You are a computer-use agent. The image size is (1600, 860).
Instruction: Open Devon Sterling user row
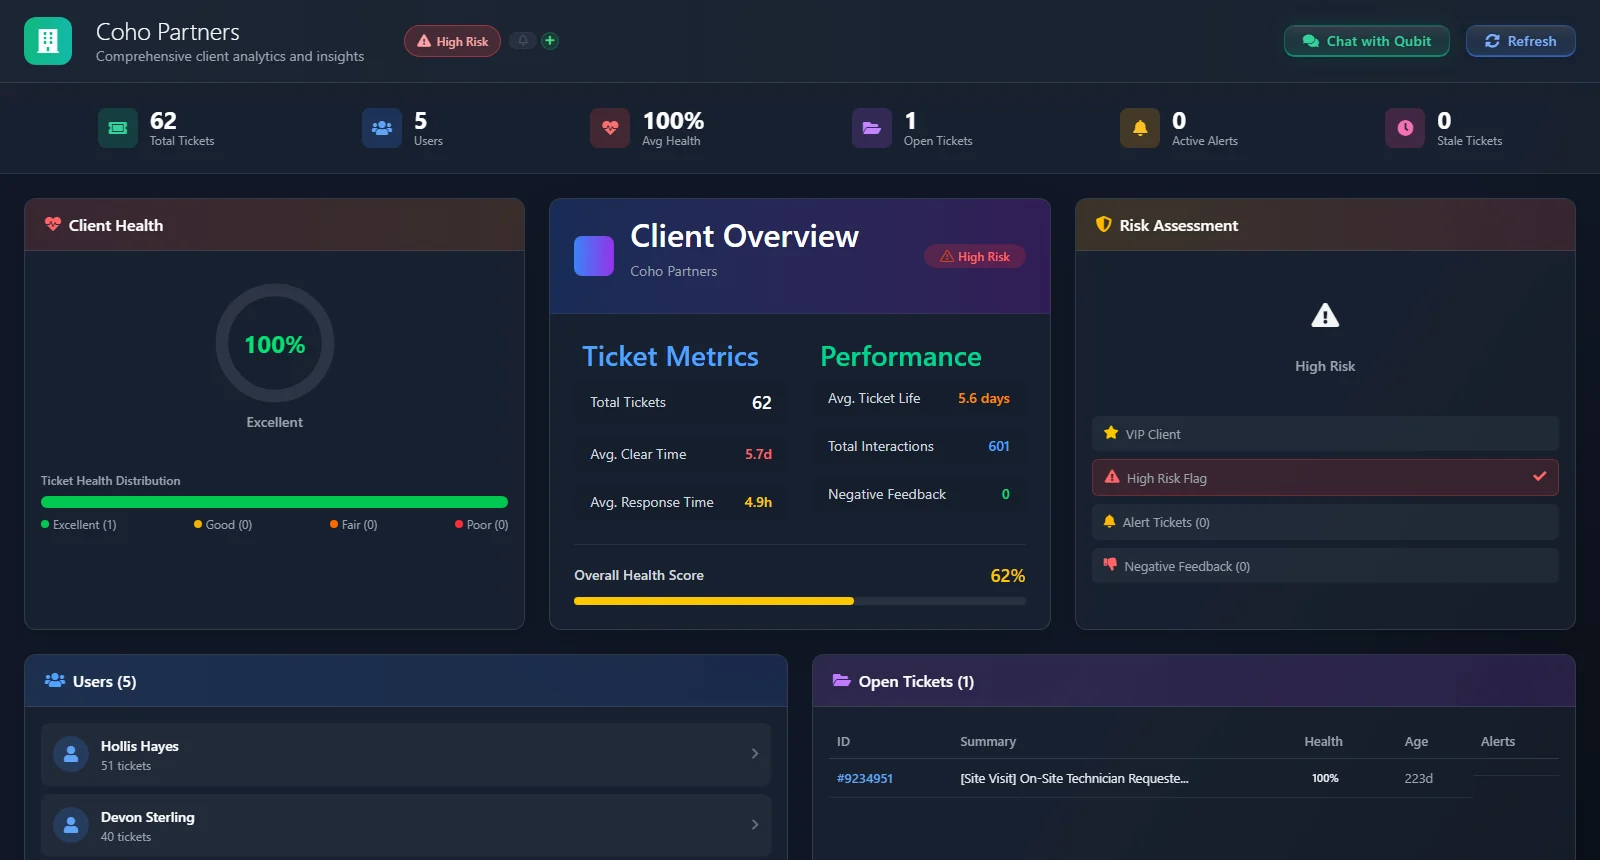pos(406,825)
